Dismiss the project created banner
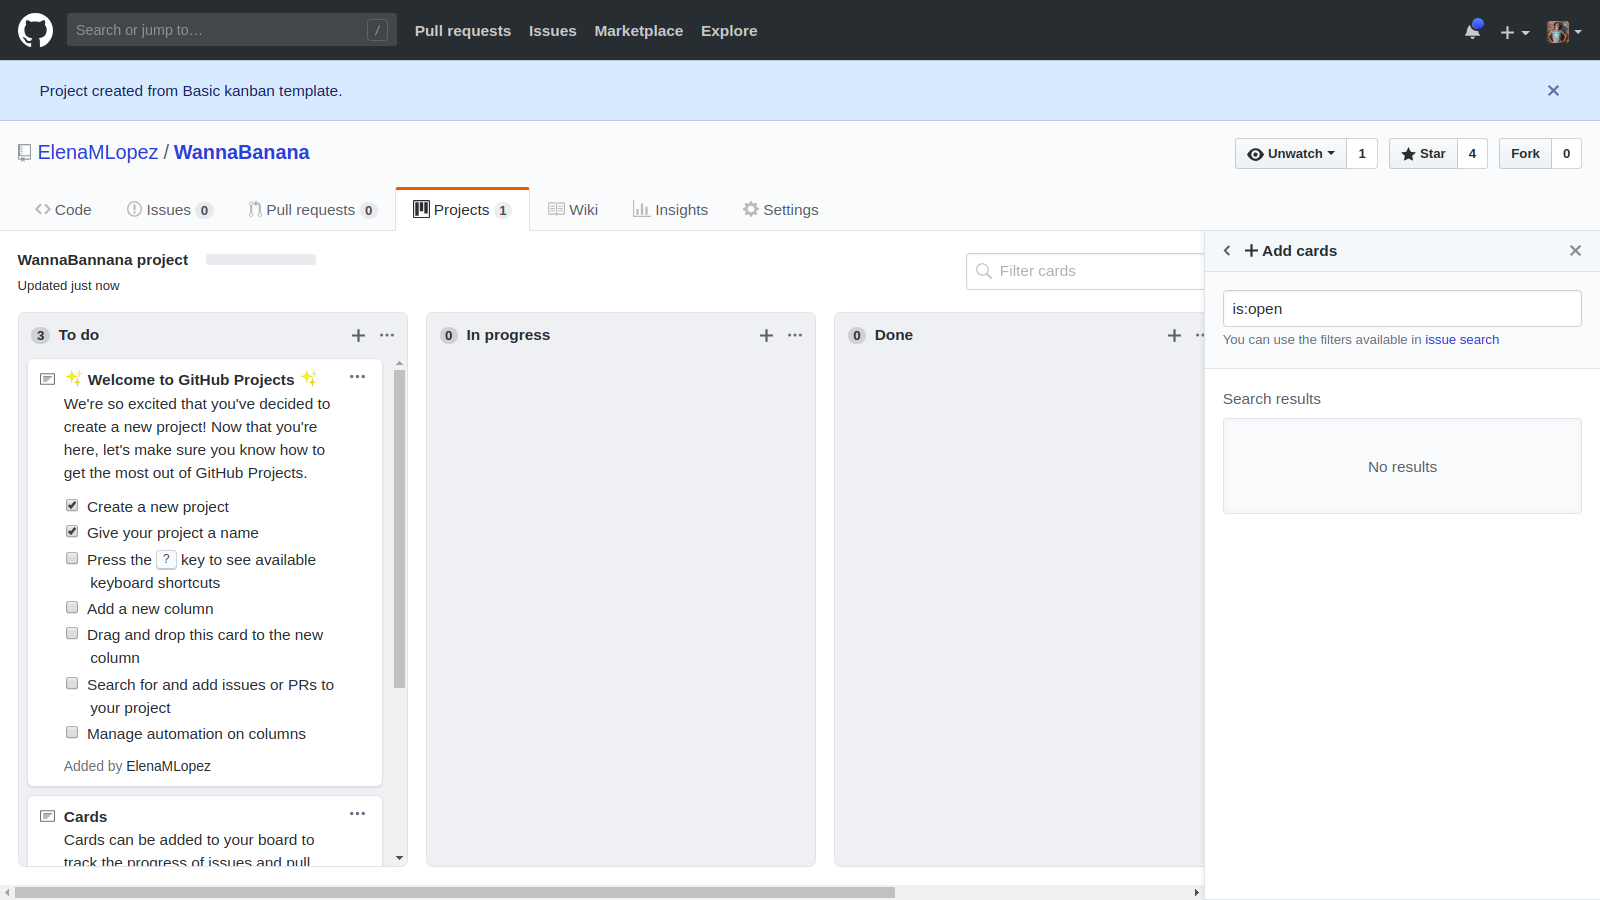Screen dimensions: 1600x900 click(1553, 90)
